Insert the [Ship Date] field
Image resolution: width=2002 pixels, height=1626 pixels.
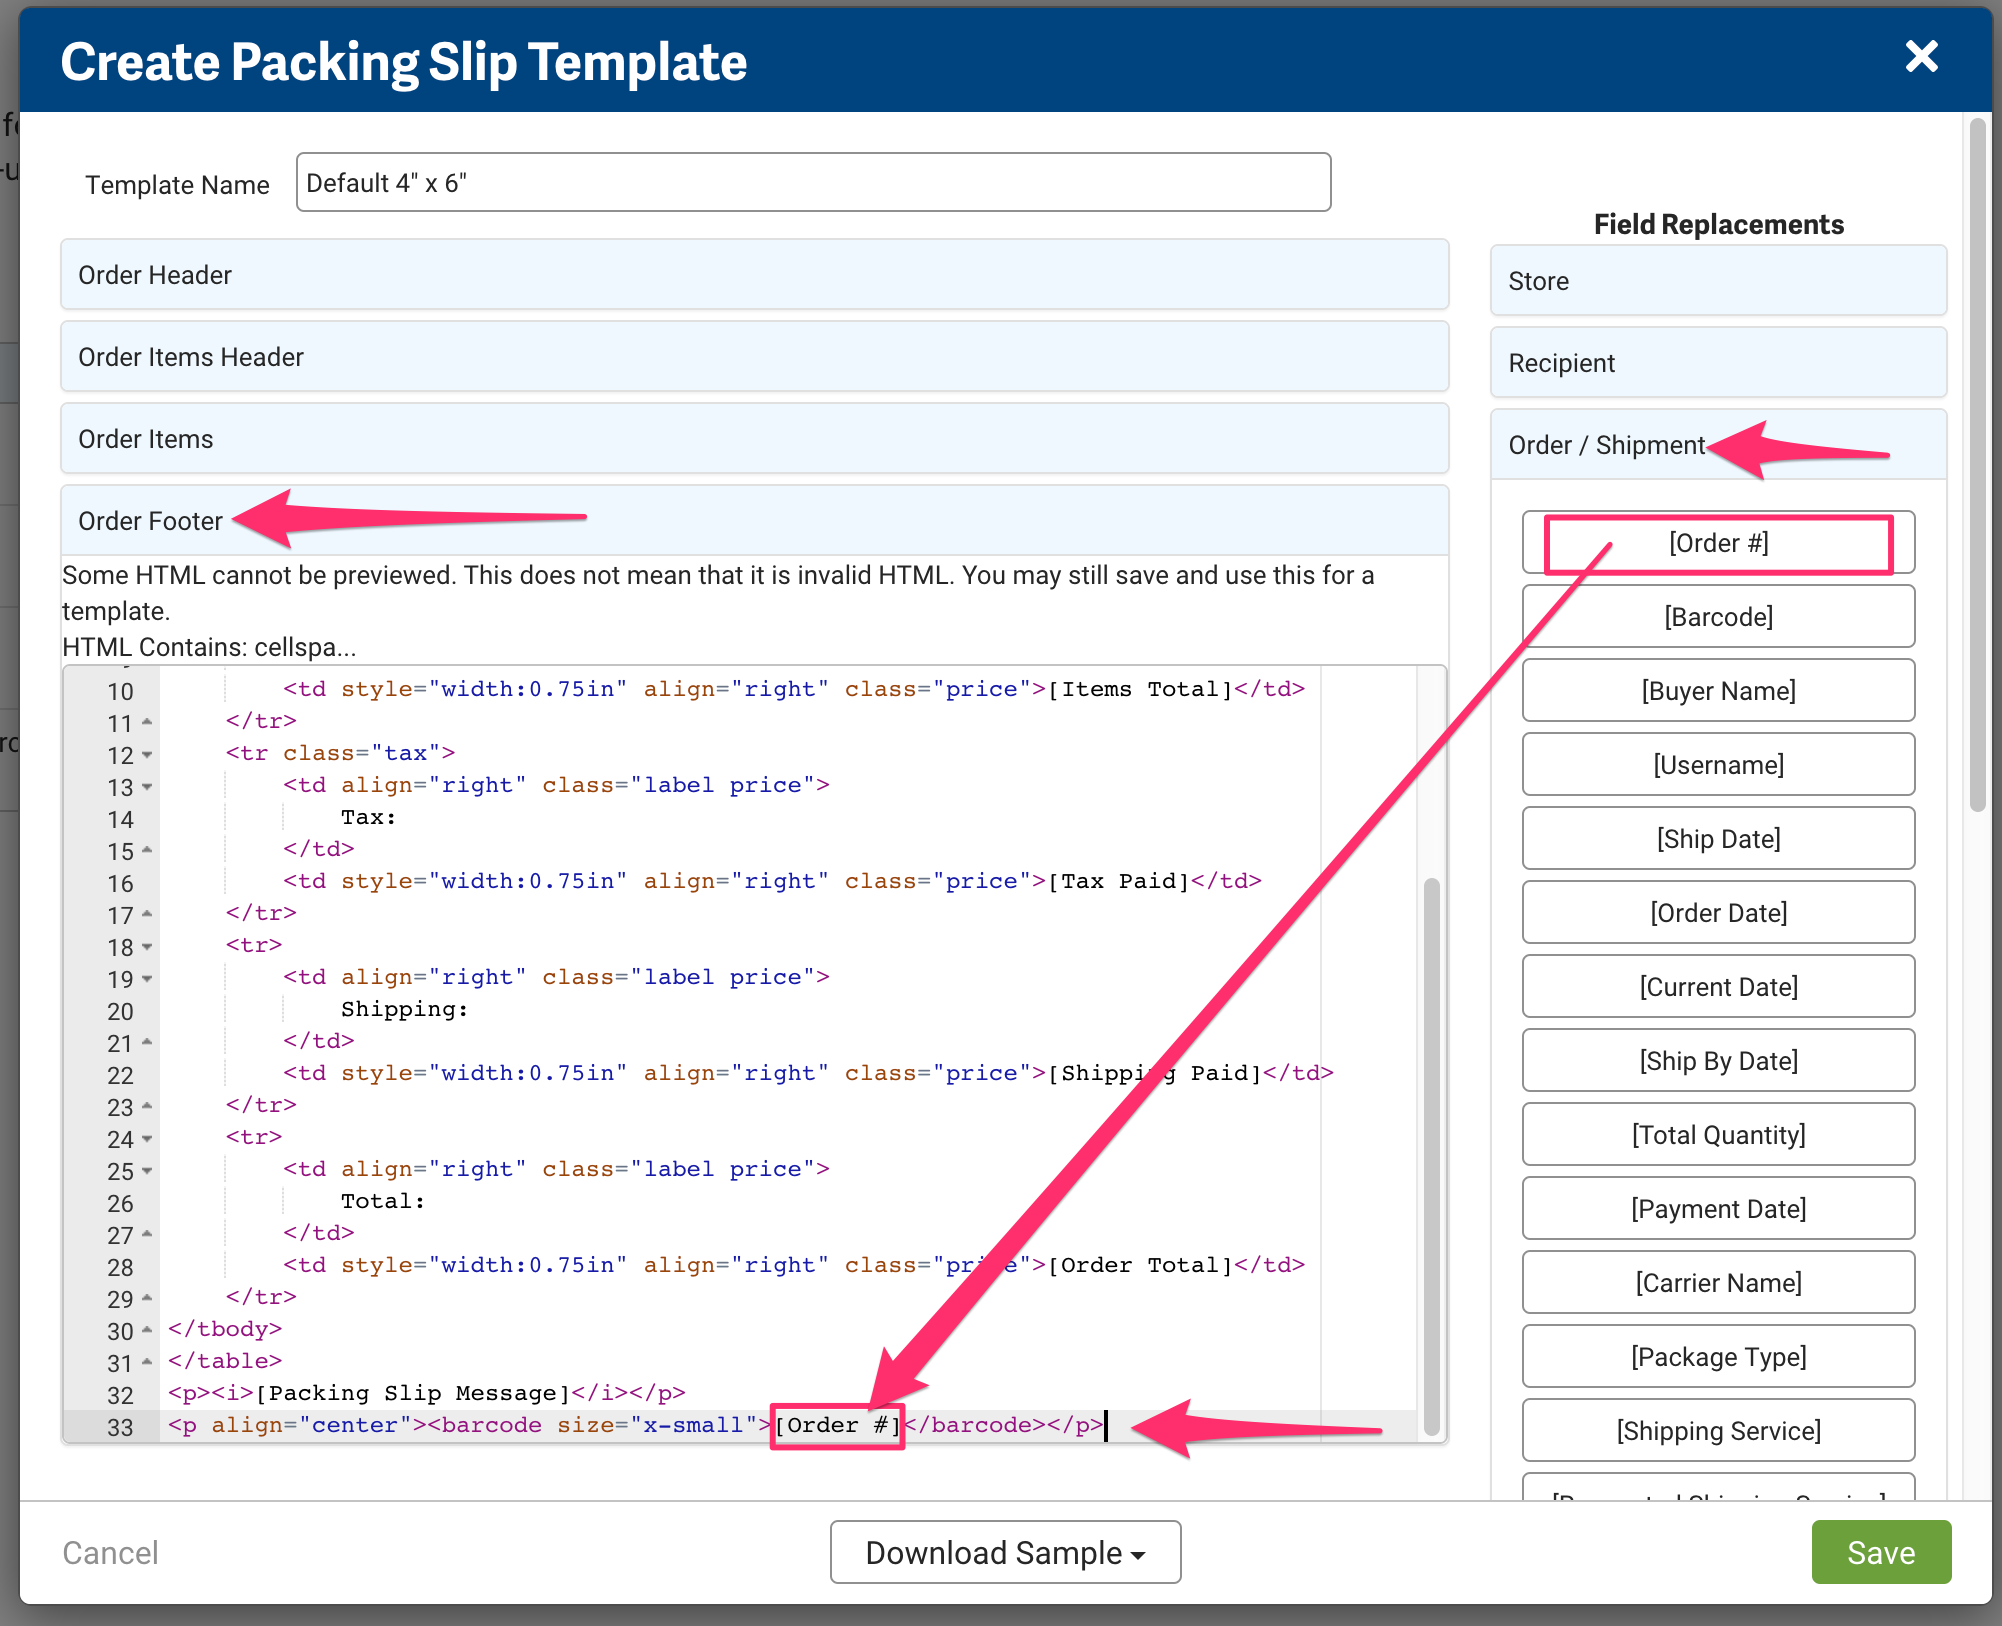1717,839
